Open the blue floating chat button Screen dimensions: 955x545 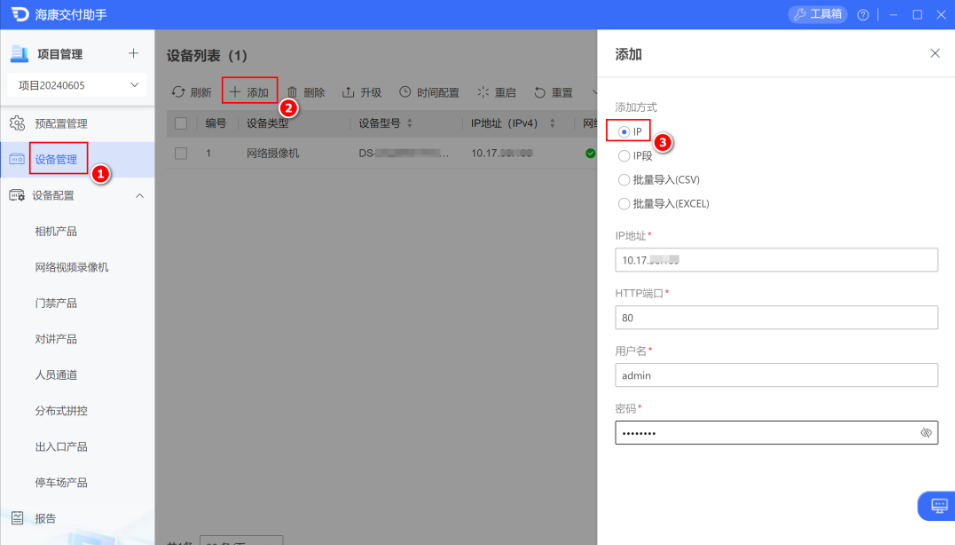pos(937,505)
